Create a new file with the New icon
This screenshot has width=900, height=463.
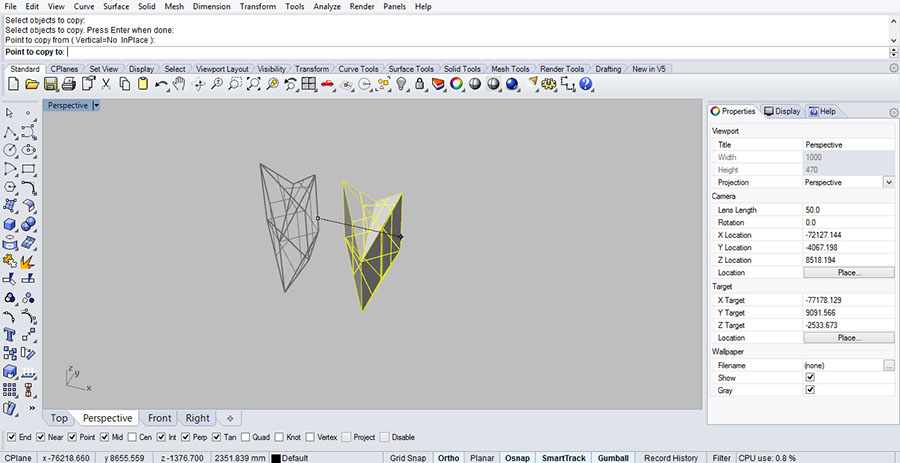tap(13, 84)
